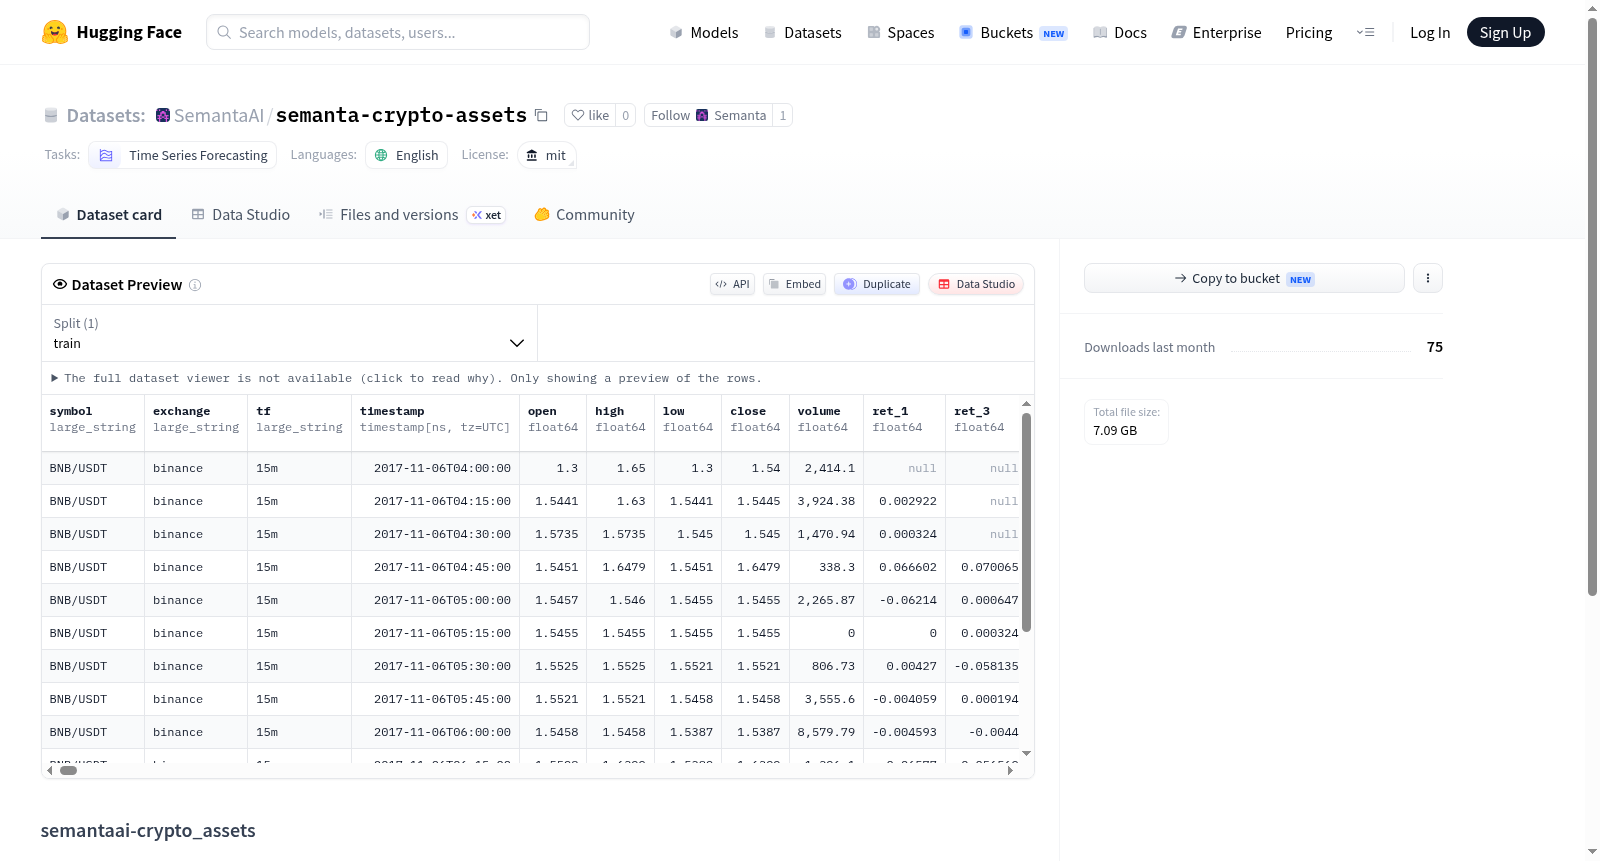
Task: Follow the Semanta organization
Action: point(708,115)
